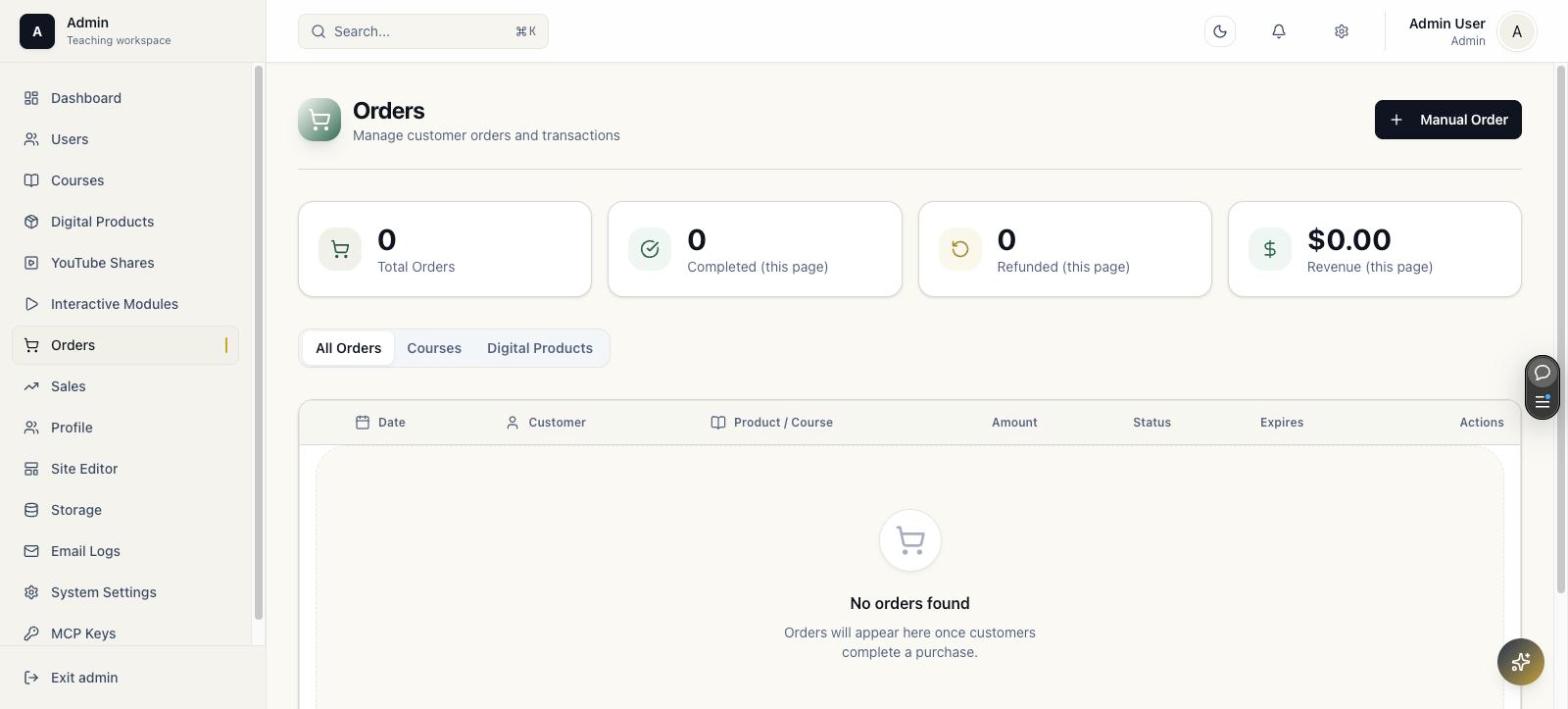Open the AI sparkle assistant button
Screen dimensions: 1568x709
pyautogui.click(x=1521, y=662)
